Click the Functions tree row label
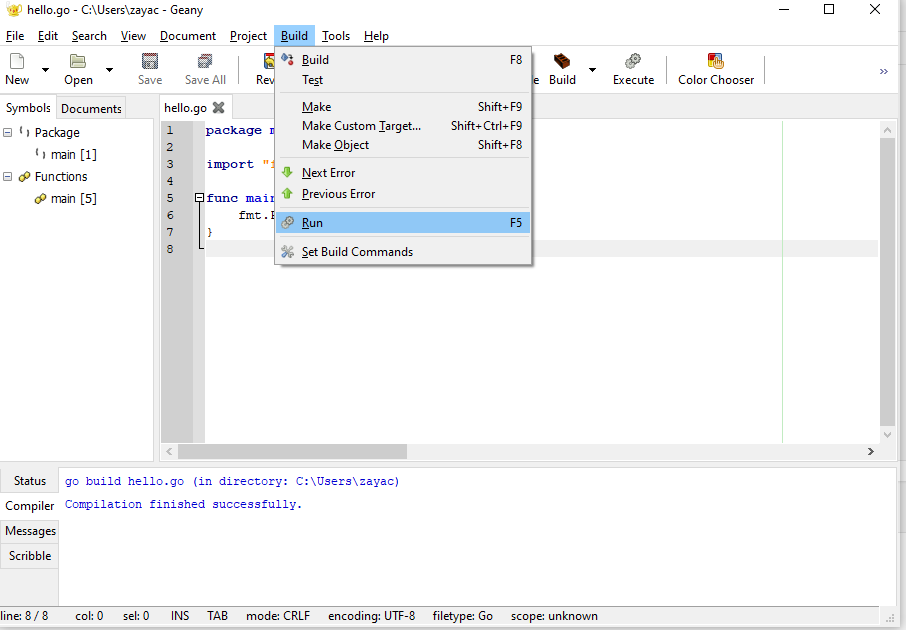 click(x=61, y=176)
